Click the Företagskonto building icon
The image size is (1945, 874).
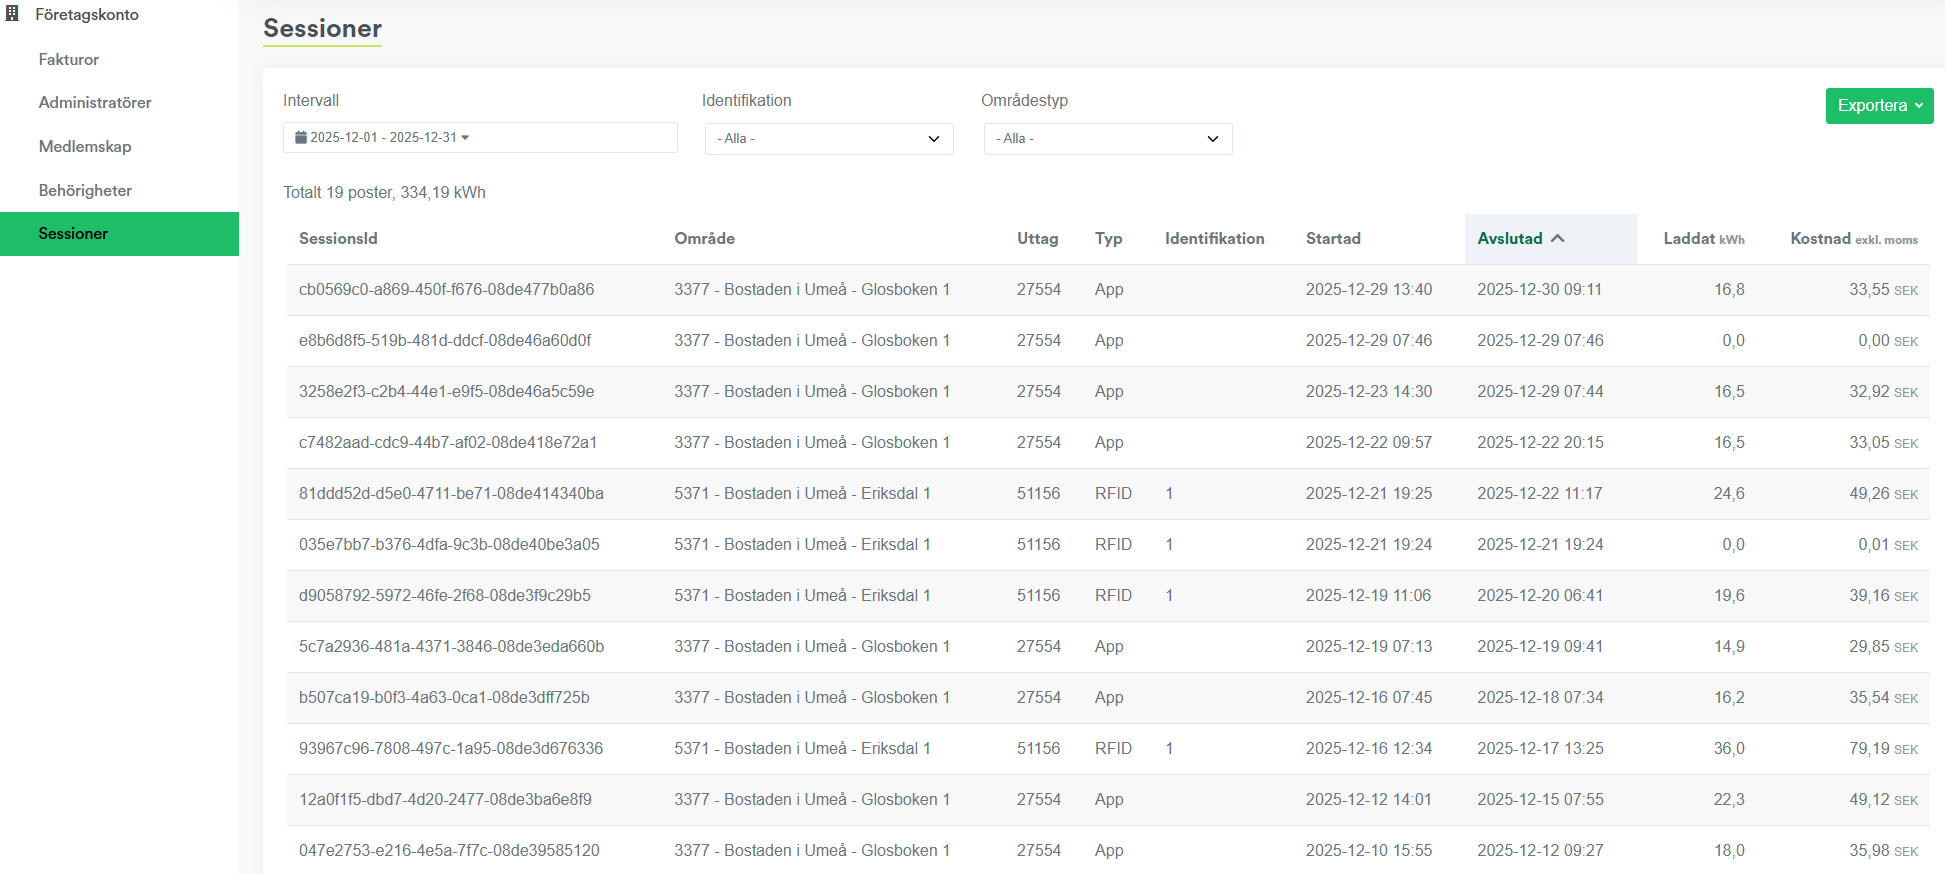(x=13, y=14)
